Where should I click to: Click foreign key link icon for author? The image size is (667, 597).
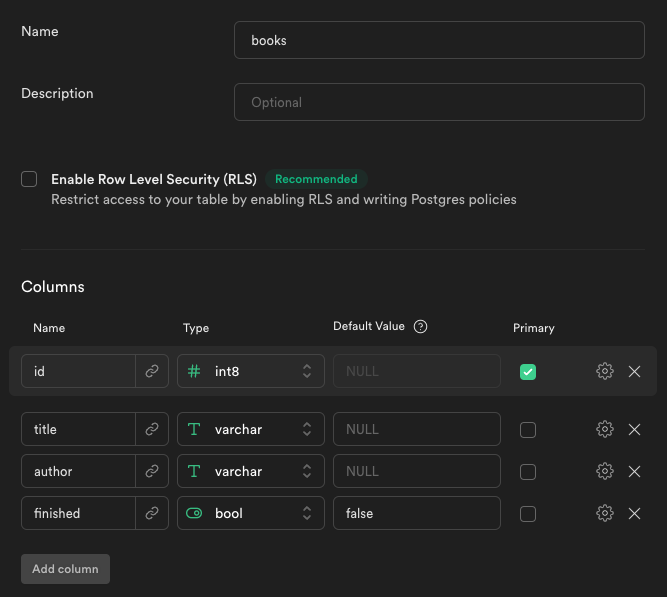pyautogui.click(x=152, y=471)
